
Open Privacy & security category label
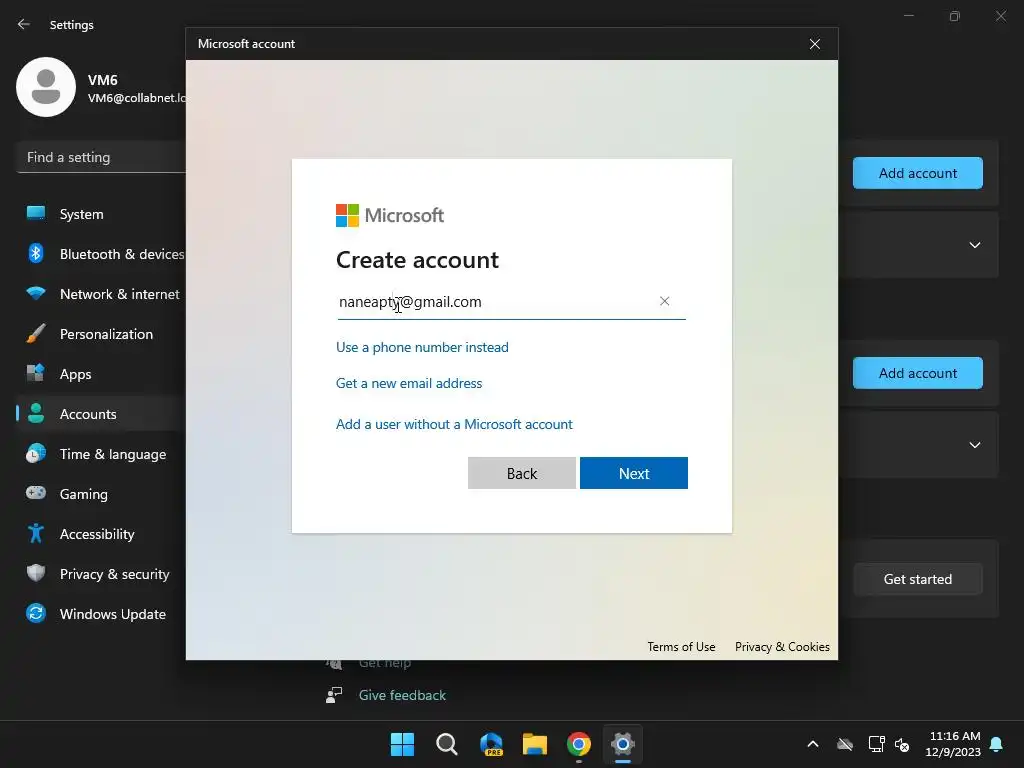point(114,574)
